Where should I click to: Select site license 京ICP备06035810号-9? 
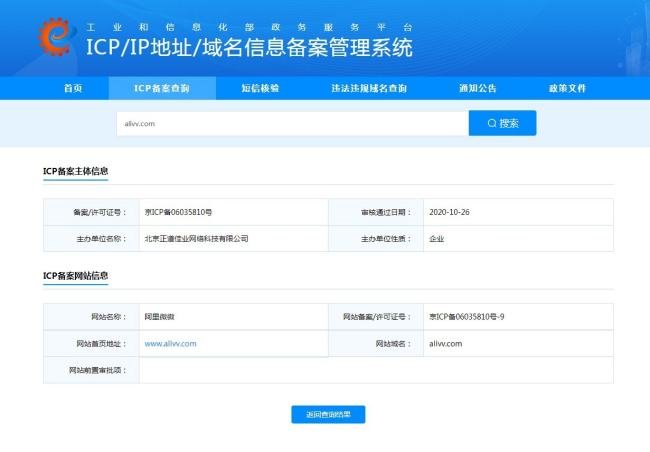(x=467, y=317)
